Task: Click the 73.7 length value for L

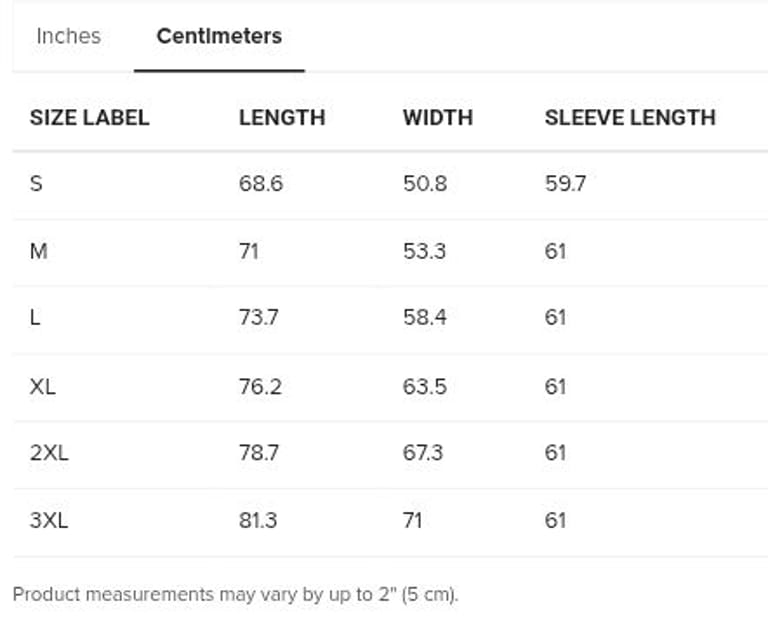Action: pos(259,318)
